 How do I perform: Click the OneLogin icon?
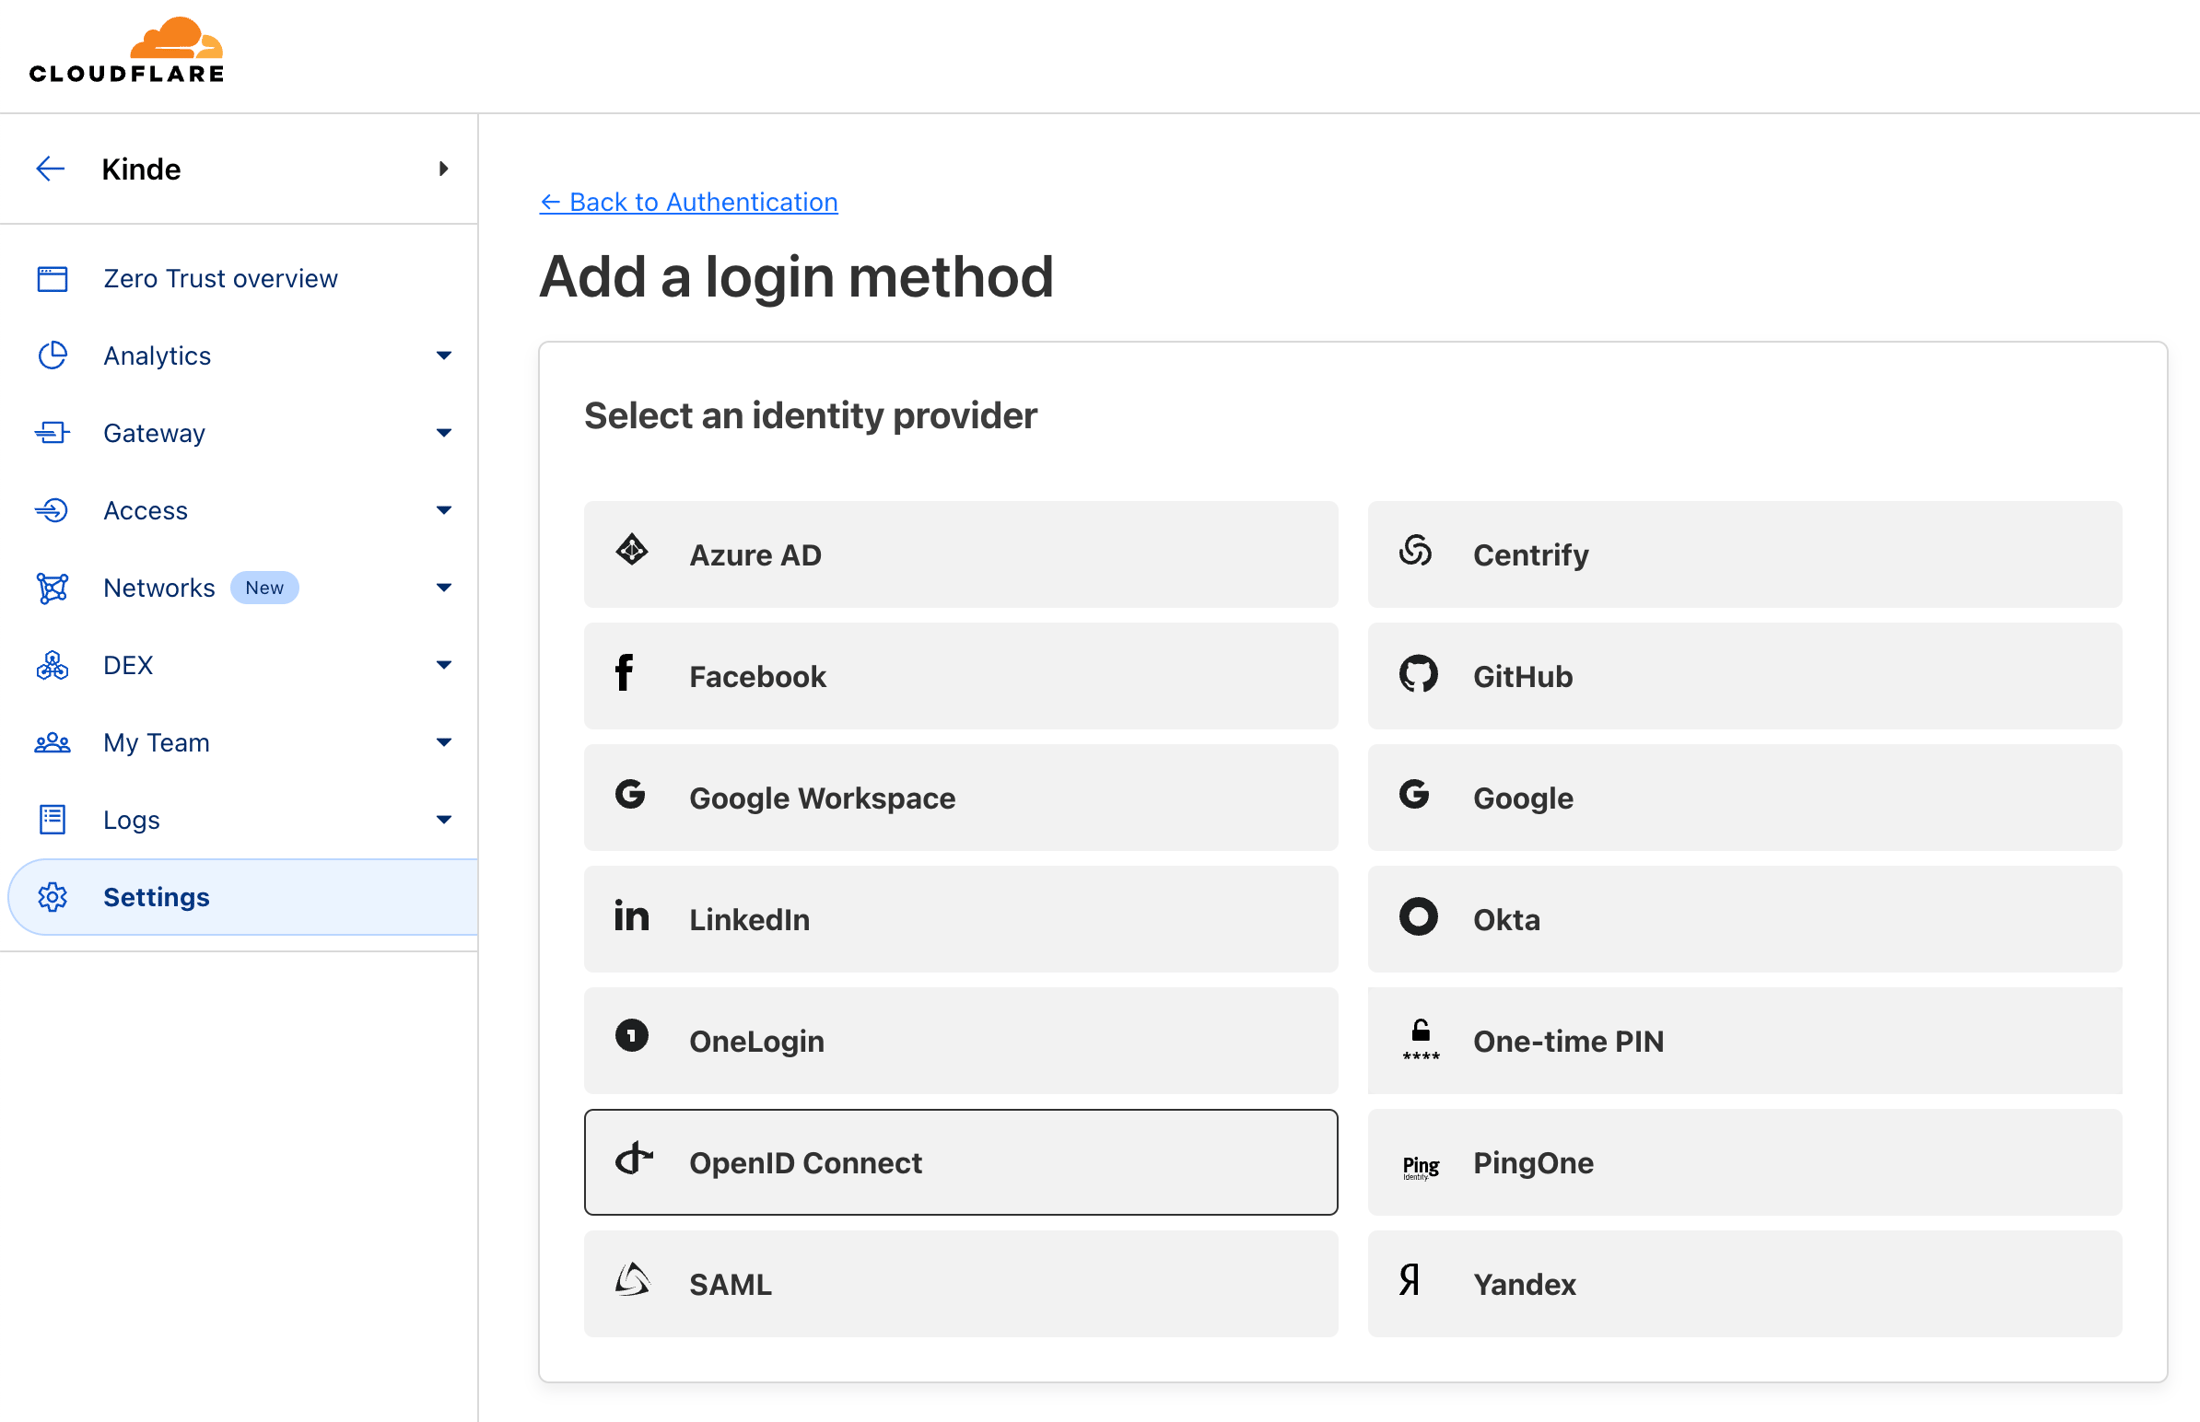[x=632, y=1035]
